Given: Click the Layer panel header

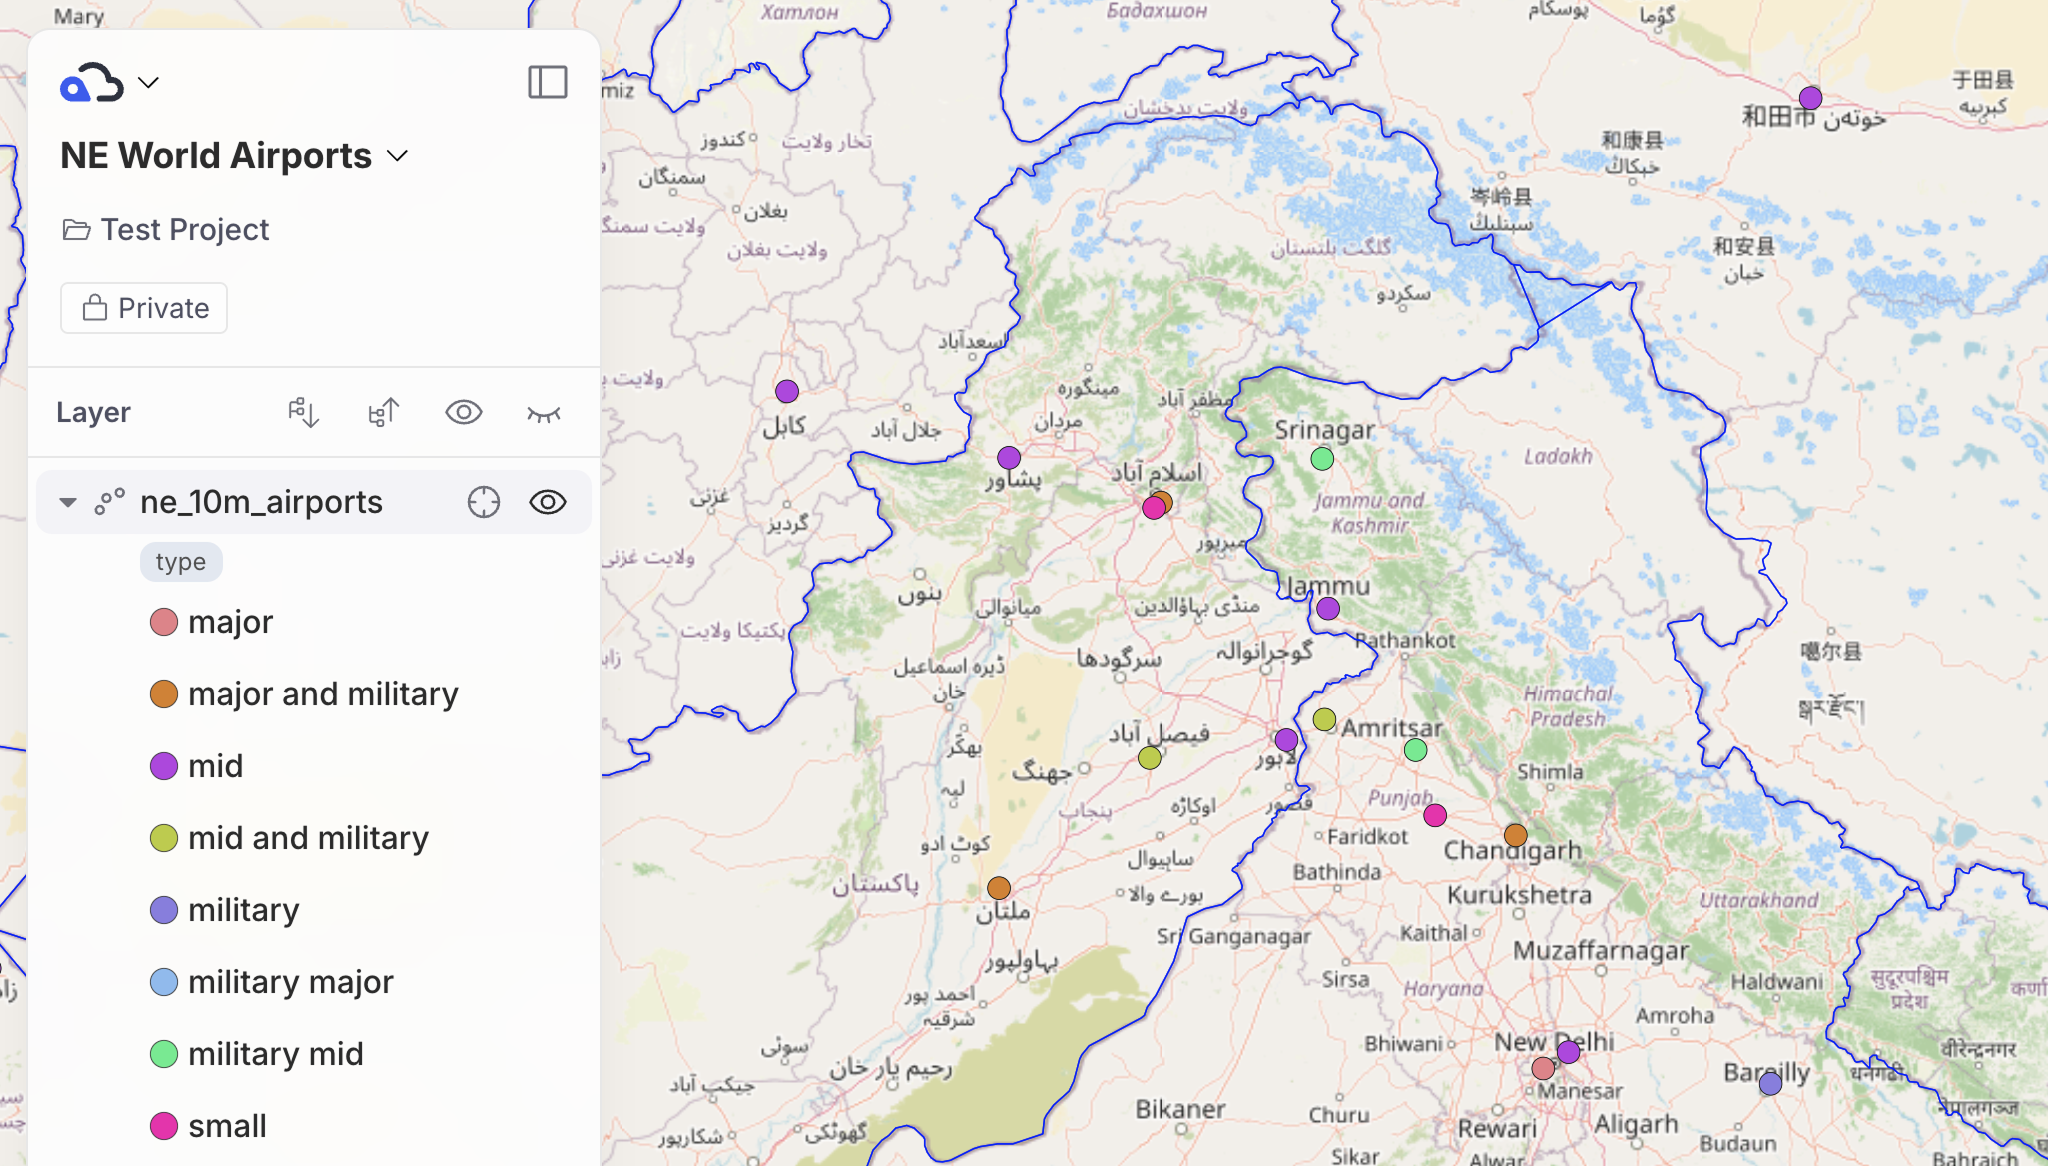Looking at the screenshot, I should point(93,412).
